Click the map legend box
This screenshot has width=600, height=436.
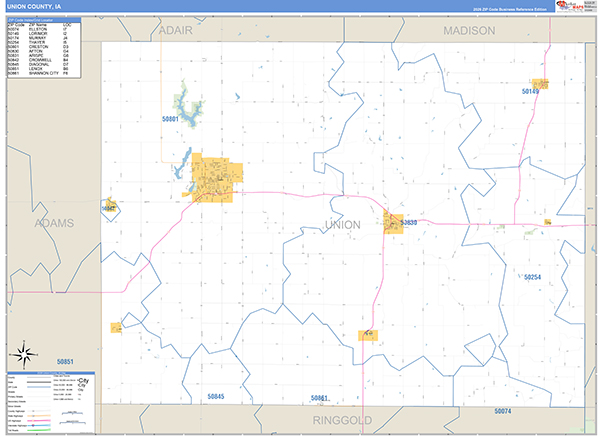[x=51, y=402]
